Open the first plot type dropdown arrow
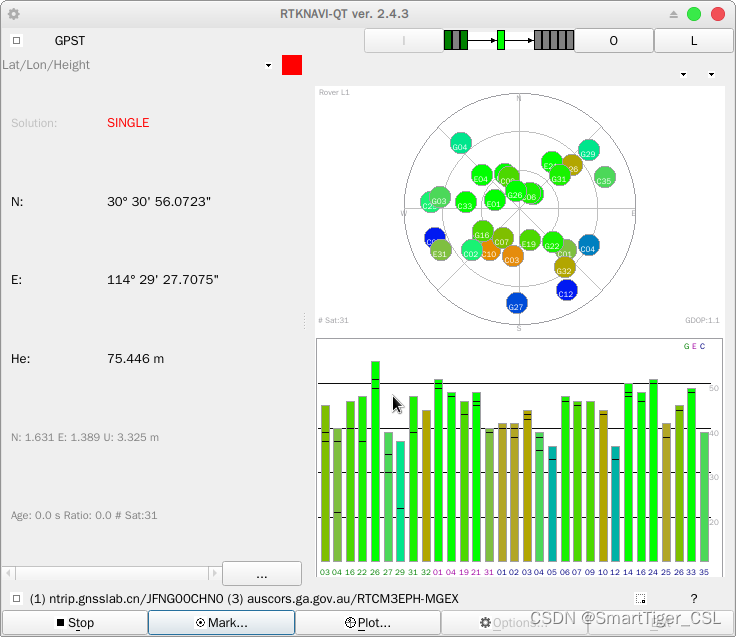 tap(683, 74)
